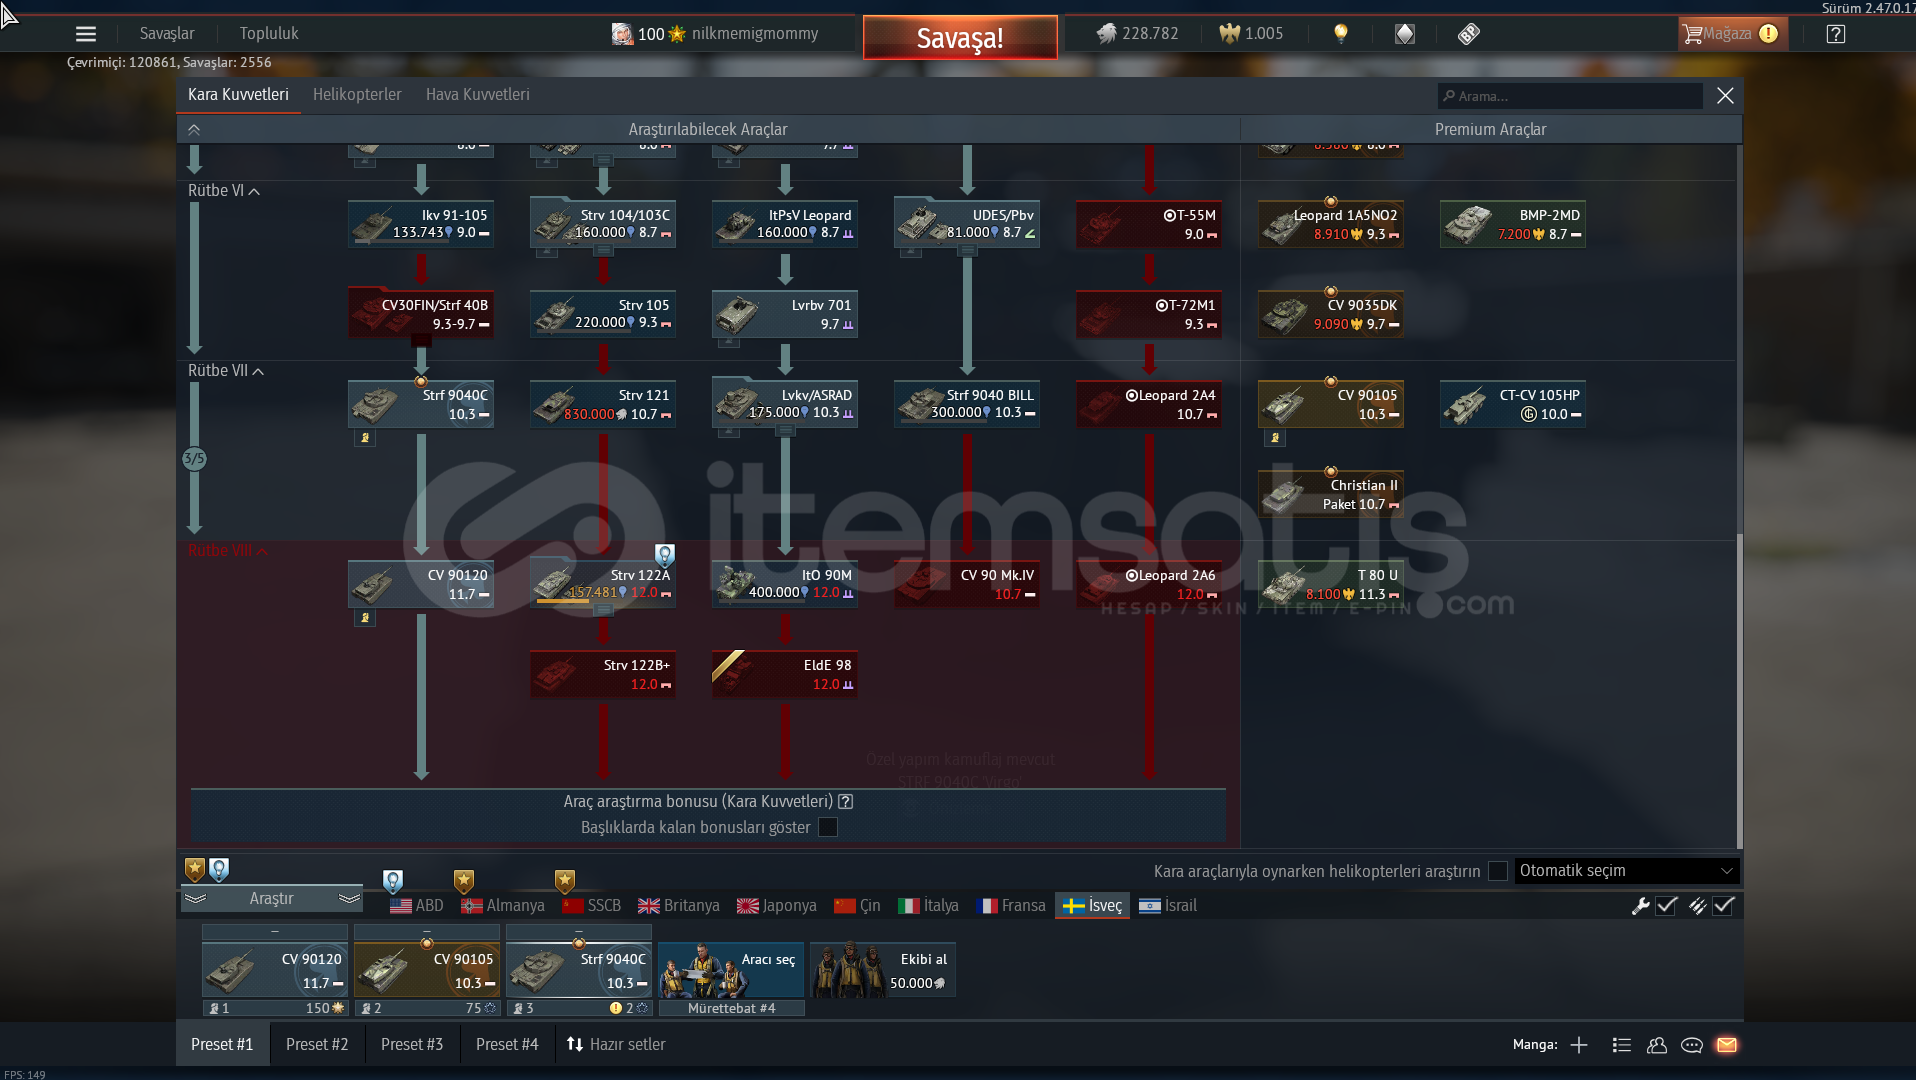Click the Arama search field
The image size is (1916, 1080).
tap(1570, 96)
